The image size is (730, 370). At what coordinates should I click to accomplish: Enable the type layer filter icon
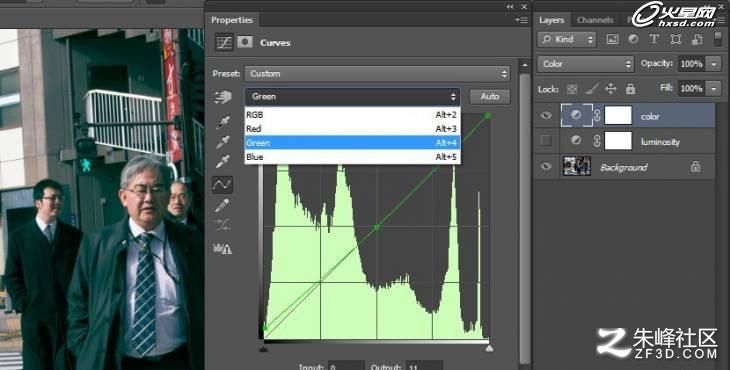pyautogui.click(x=654, y=40)
